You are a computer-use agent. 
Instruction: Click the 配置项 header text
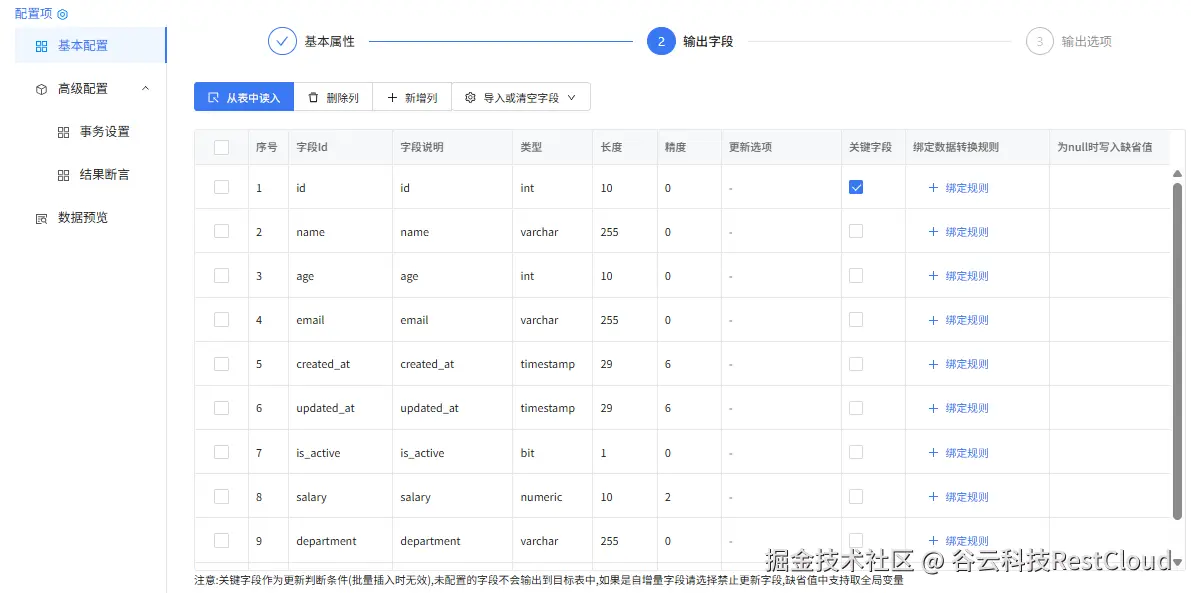[x=34, y=14]
